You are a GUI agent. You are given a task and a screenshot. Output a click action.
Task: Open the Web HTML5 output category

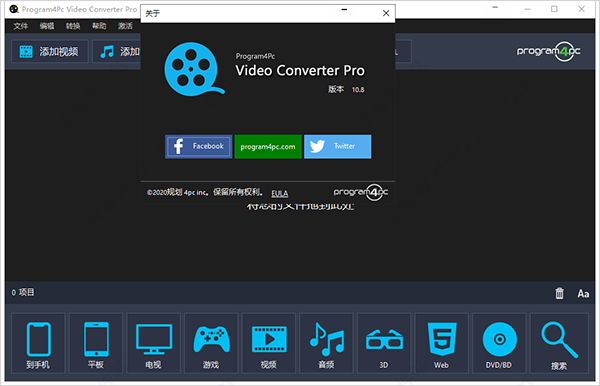442,343
